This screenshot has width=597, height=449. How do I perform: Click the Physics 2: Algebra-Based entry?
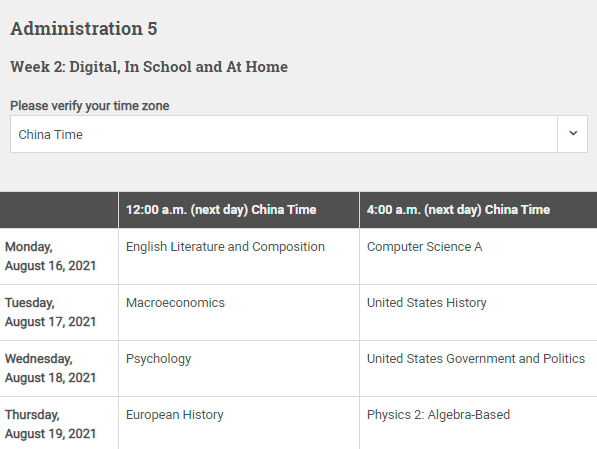click(438, 415)
